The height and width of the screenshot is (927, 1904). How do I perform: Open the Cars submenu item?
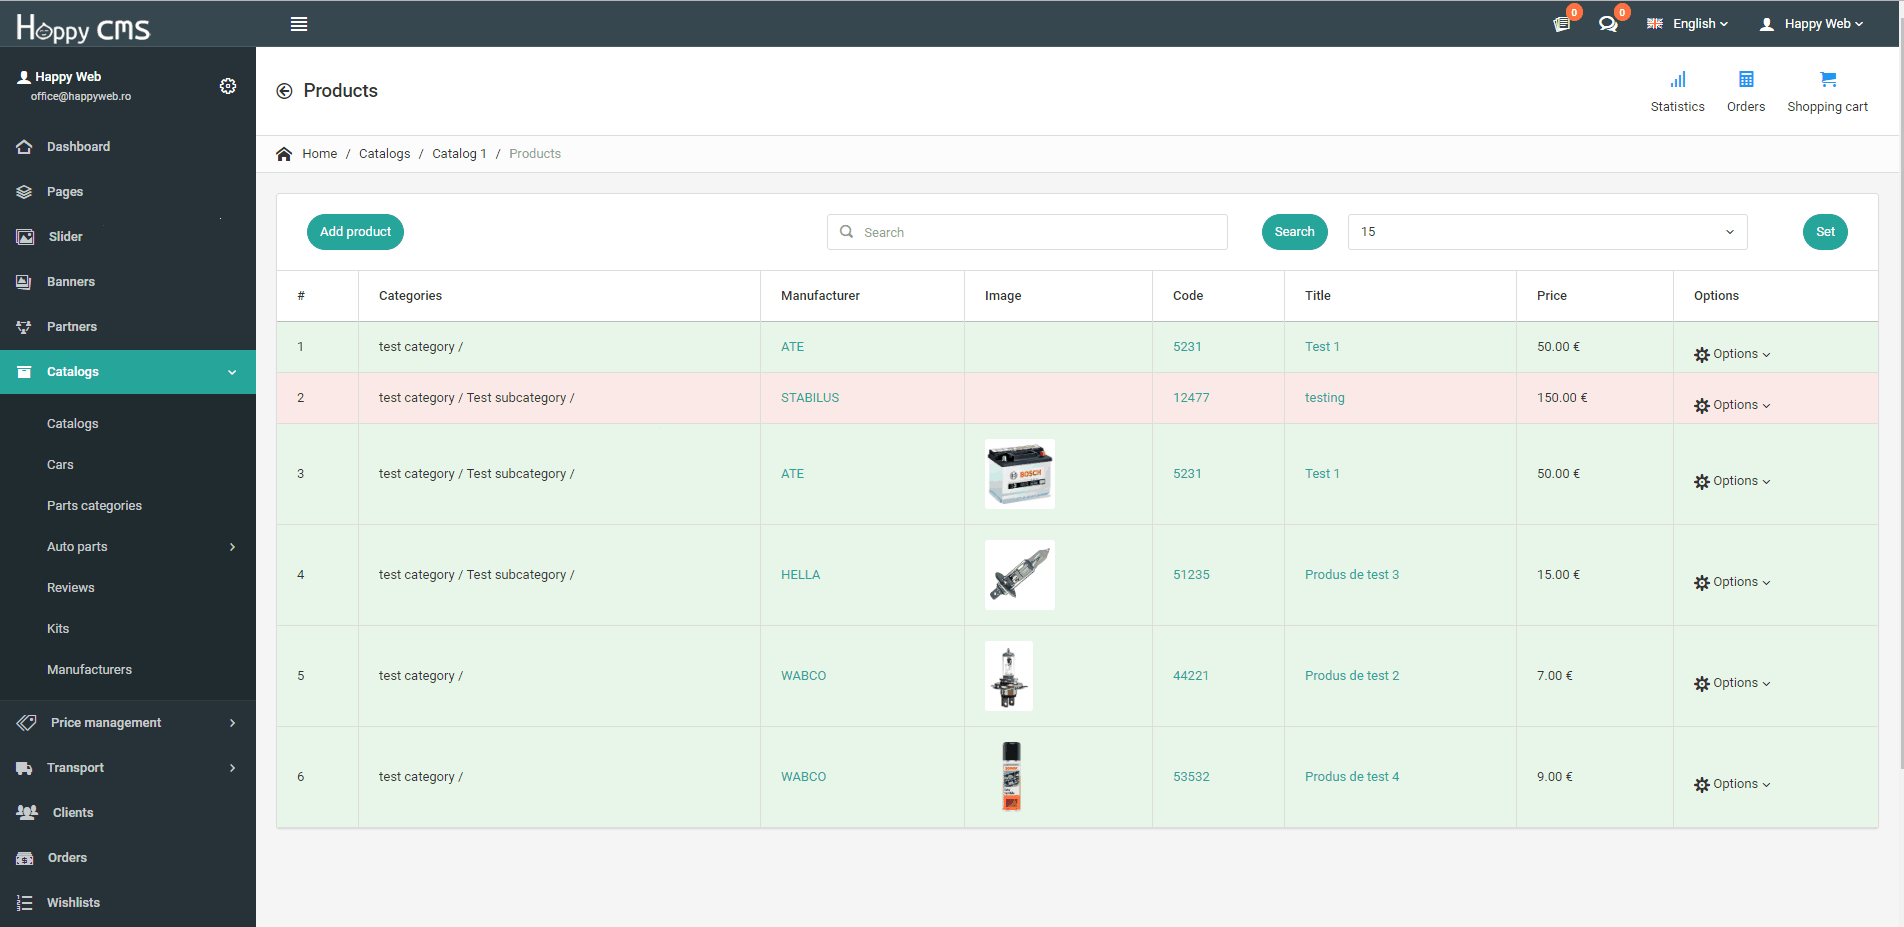point(60,465)
